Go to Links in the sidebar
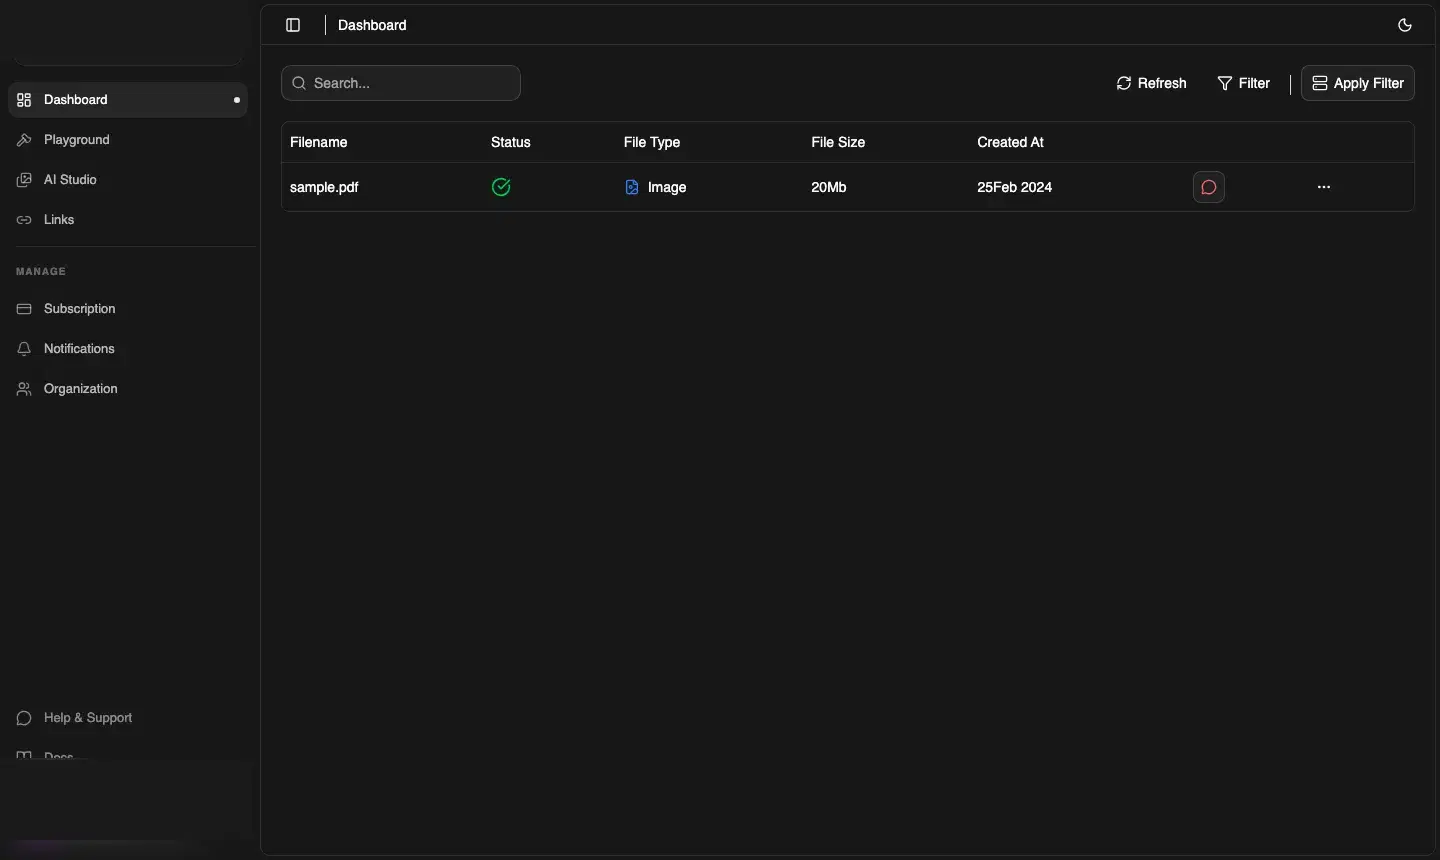Screen dimensions: 1440x860 [128, 220]
